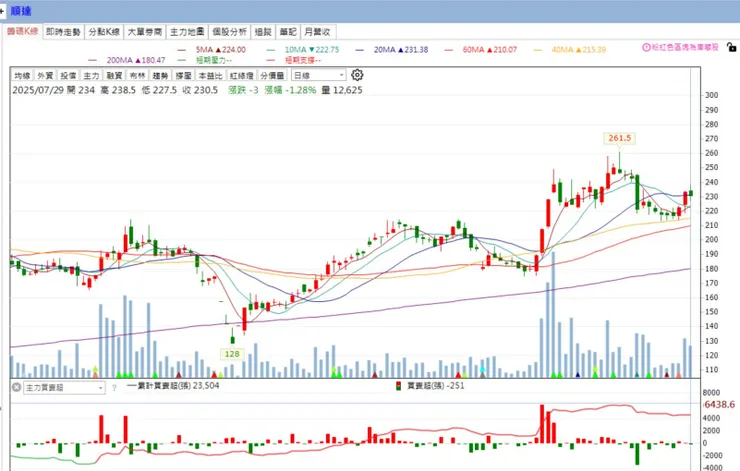
Task: Toggle the 本益比 overlay button
Action: point(210,76)
